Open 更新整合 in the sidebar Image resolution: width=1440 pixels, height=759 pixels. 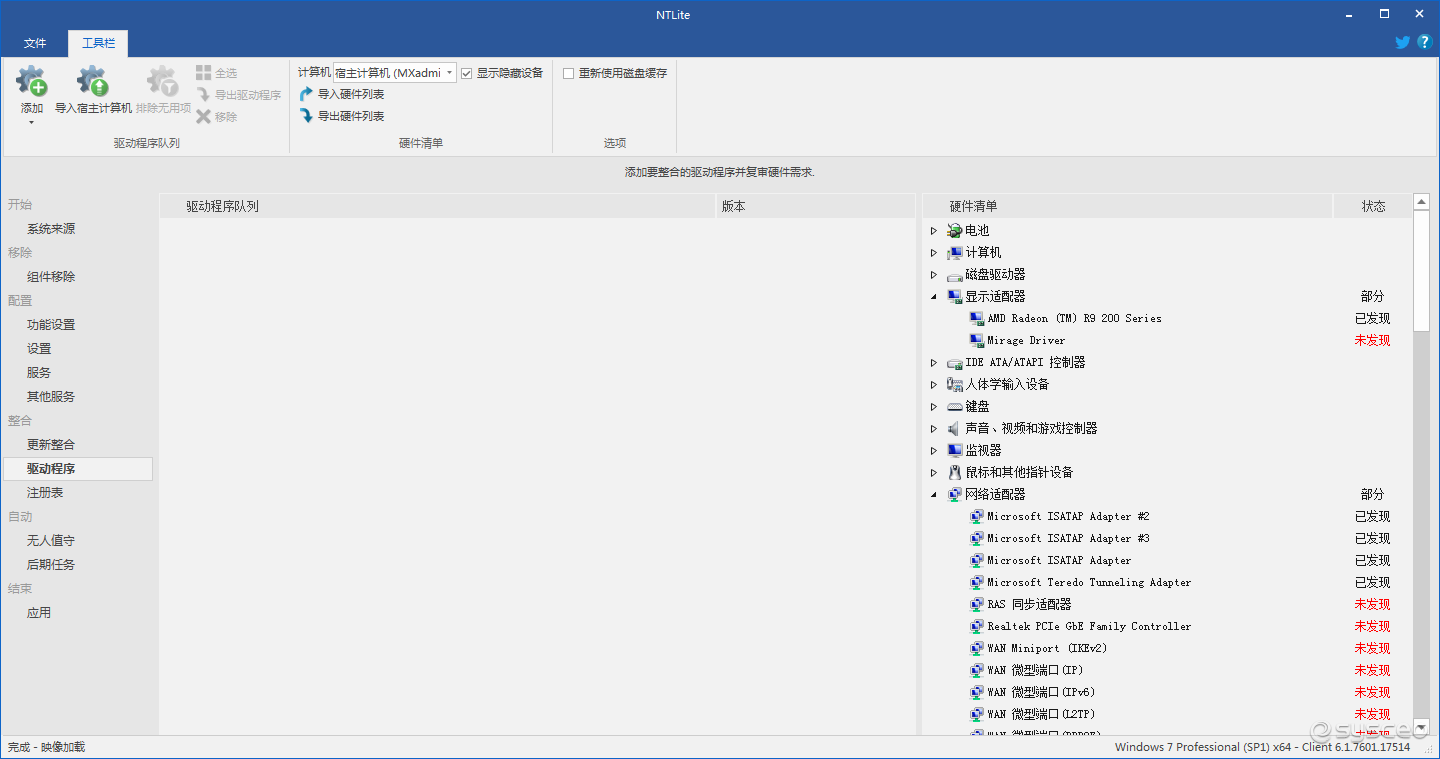pyautogui.click(x=51, y=445)
